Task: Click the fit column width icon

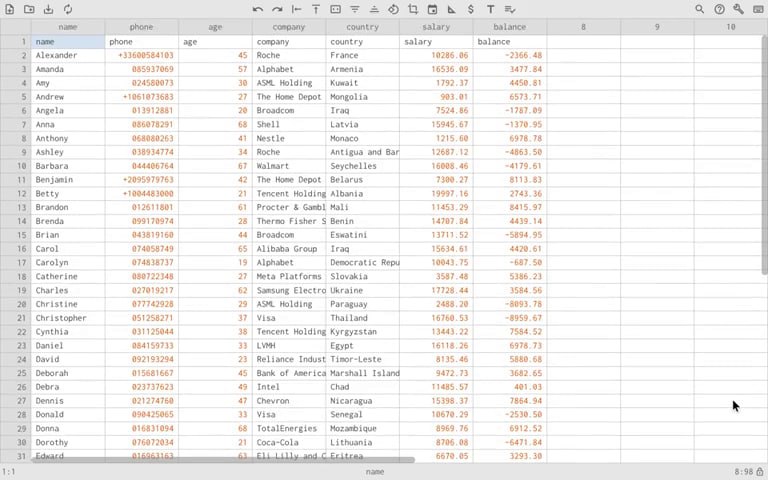Action: click(336, 9)
